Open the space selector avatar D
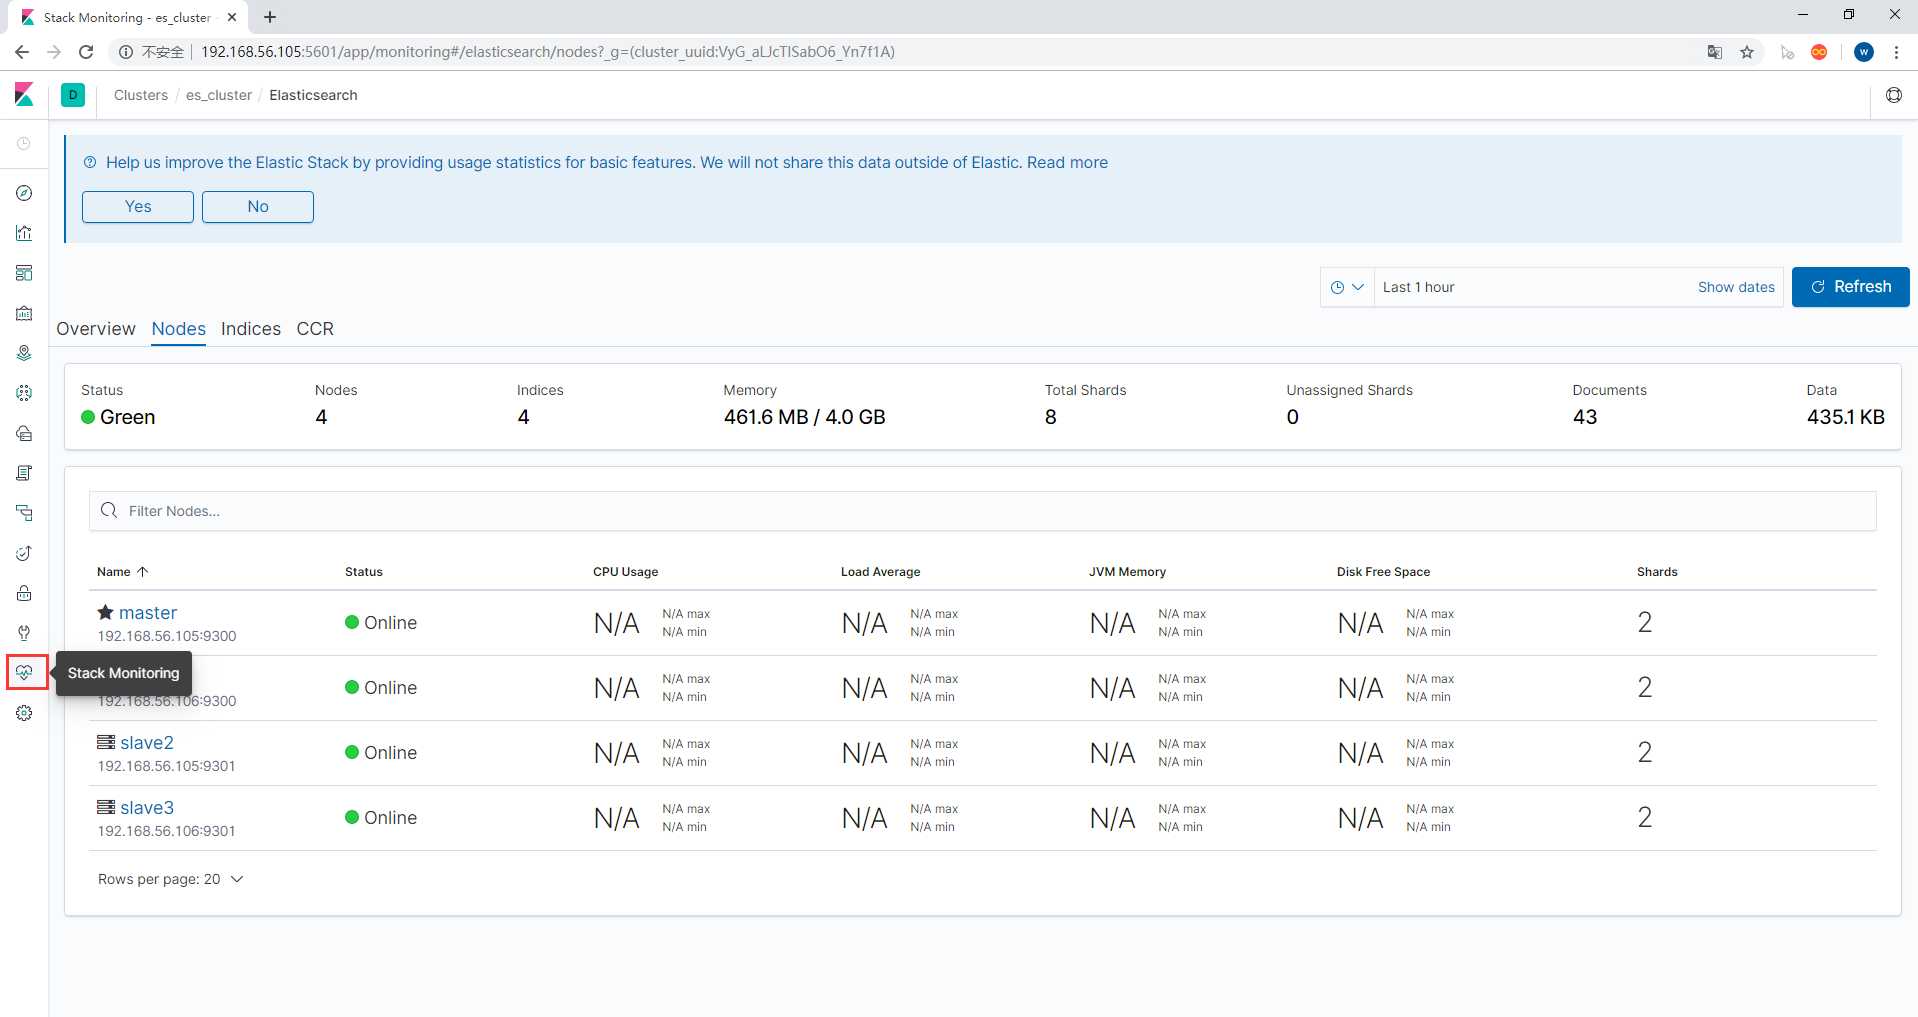 tap(73, 95)
